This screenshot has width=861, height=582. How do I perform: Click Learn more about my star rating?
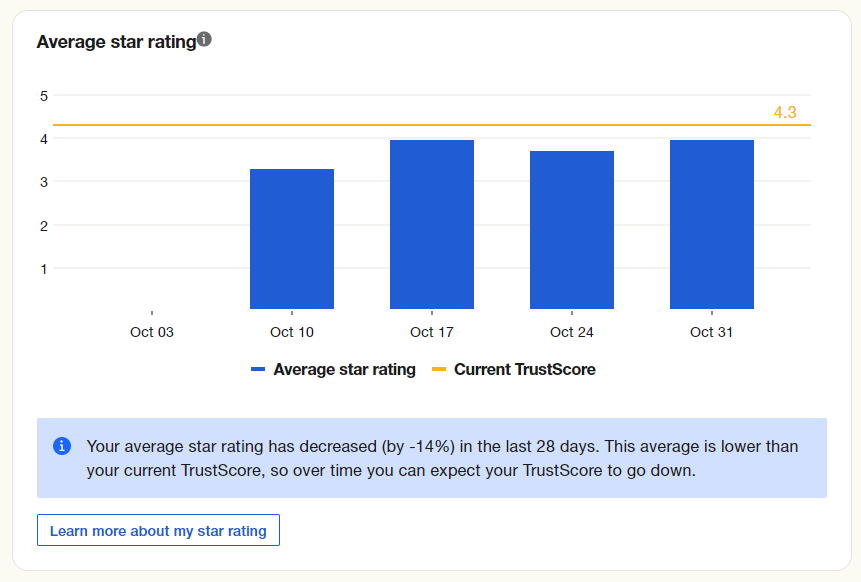(158, 530)
